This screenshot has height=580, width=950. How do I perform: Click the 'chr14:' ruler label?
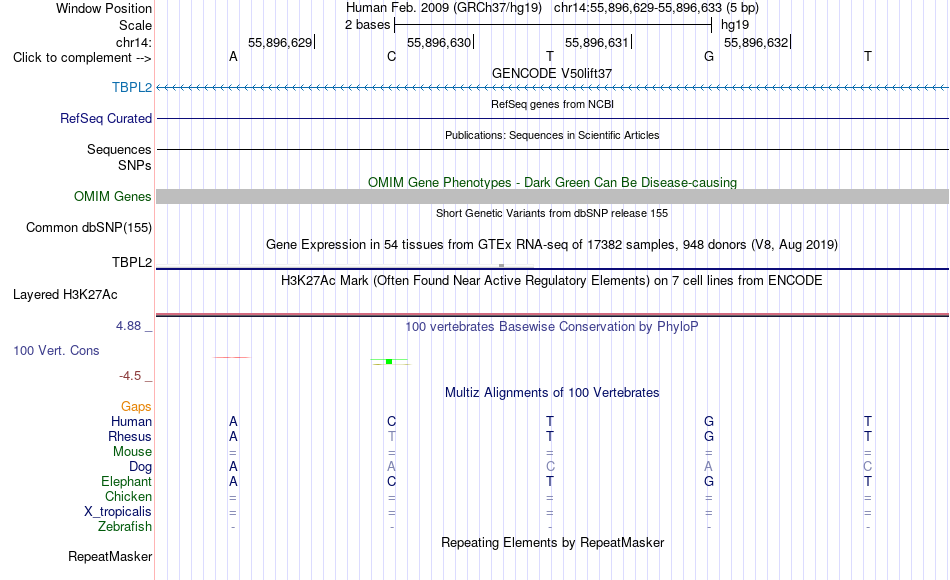point(133,42)
